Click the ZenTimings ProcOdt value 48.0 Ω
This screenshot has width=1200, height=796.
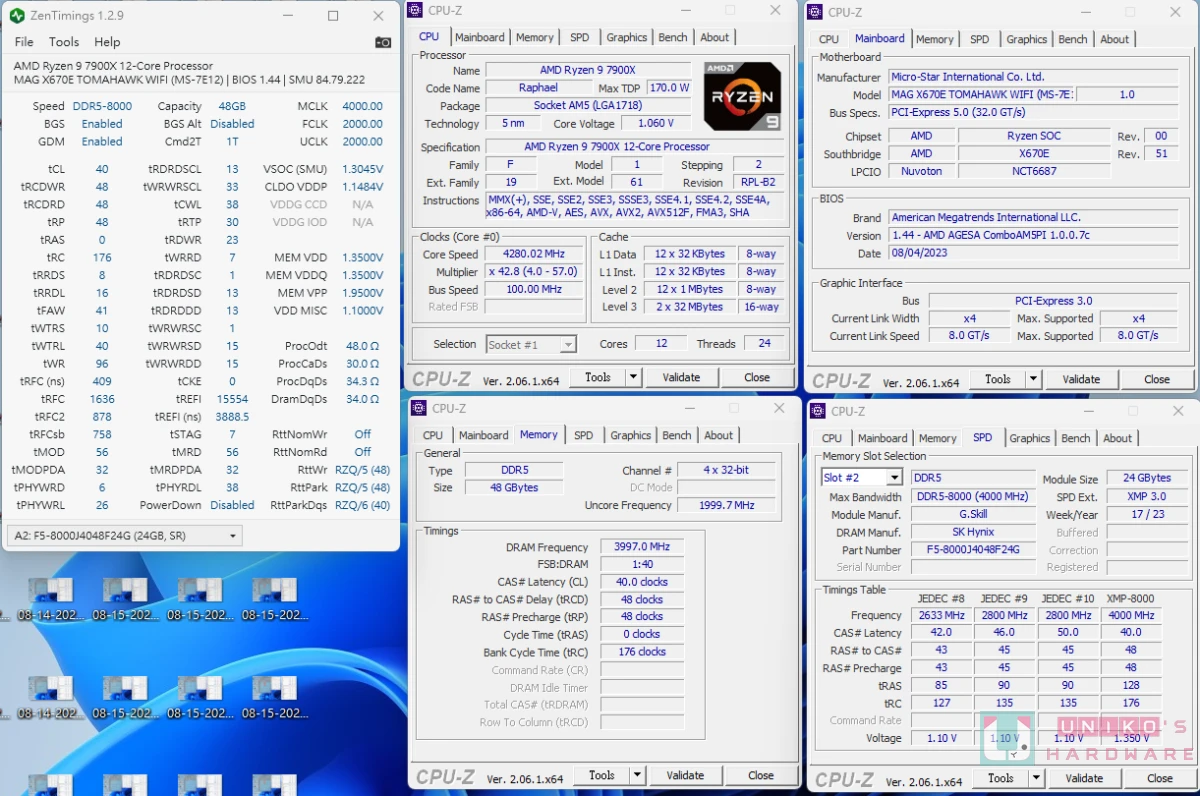click(x=363, y=346)
